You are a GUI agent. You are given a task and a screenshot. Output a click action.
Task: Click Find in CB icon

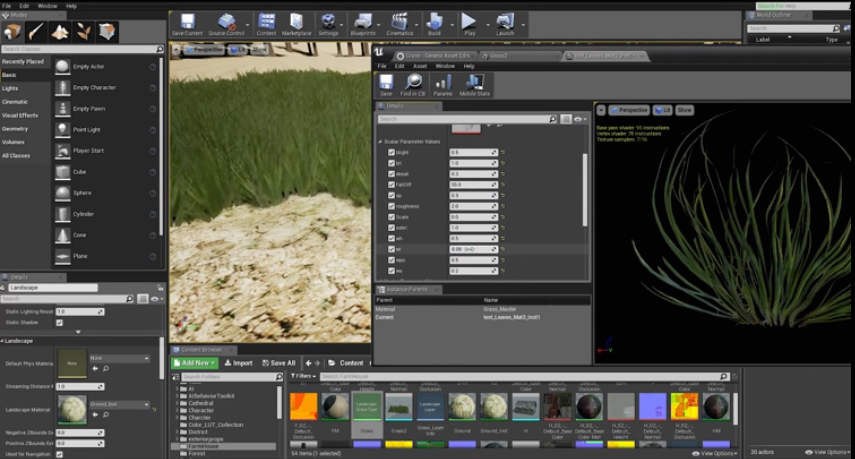click(413, 86)
